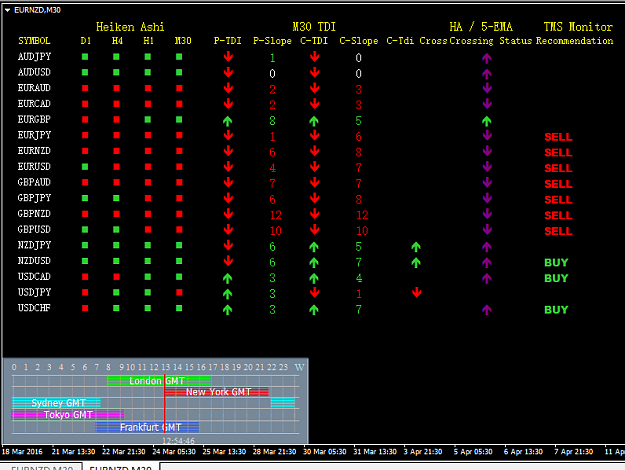Viewport: 625px width, 470px height.
Task: Click the red P-TDI arrow for AUDJPY
Action: (x=228, y=57)
